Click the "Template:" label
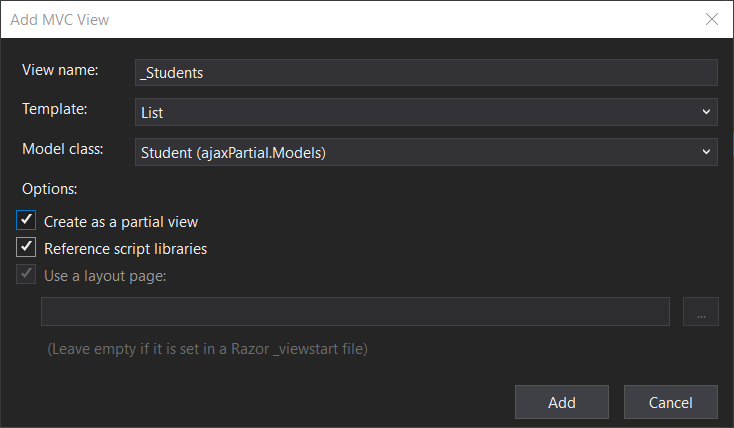 [55, 110]
